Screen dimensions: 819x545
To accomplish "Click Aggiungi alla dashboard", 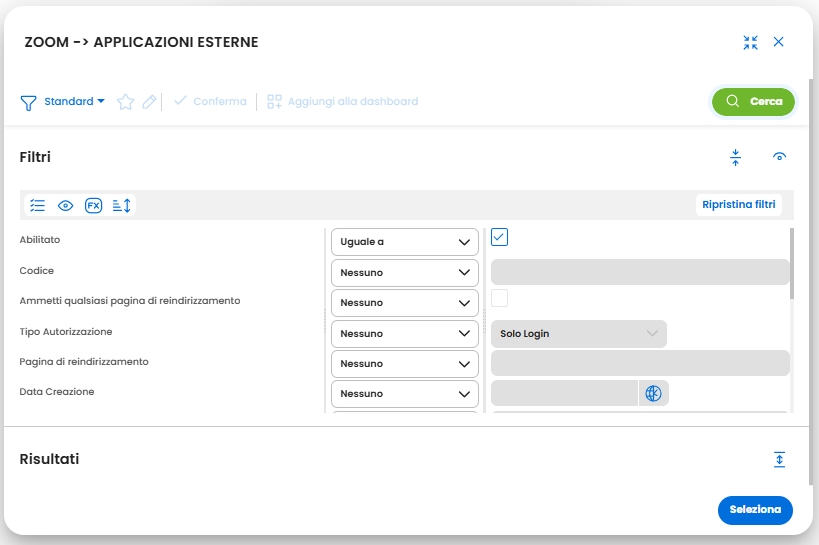I will tap(342, 101).
